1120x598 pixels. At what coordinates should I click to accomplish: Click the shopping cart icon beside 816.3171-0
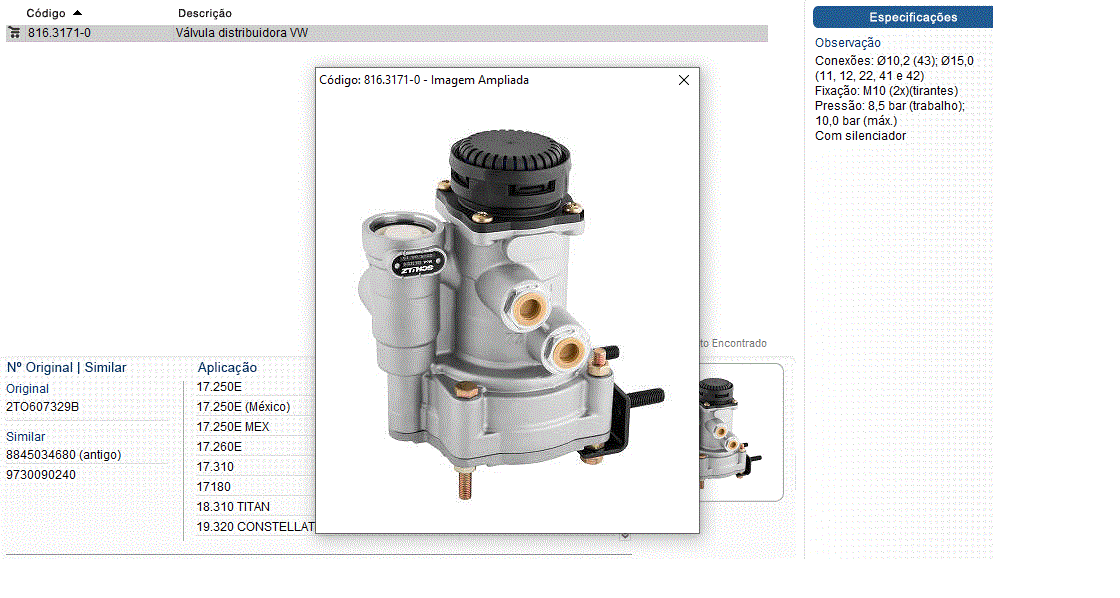click(14, 33)
